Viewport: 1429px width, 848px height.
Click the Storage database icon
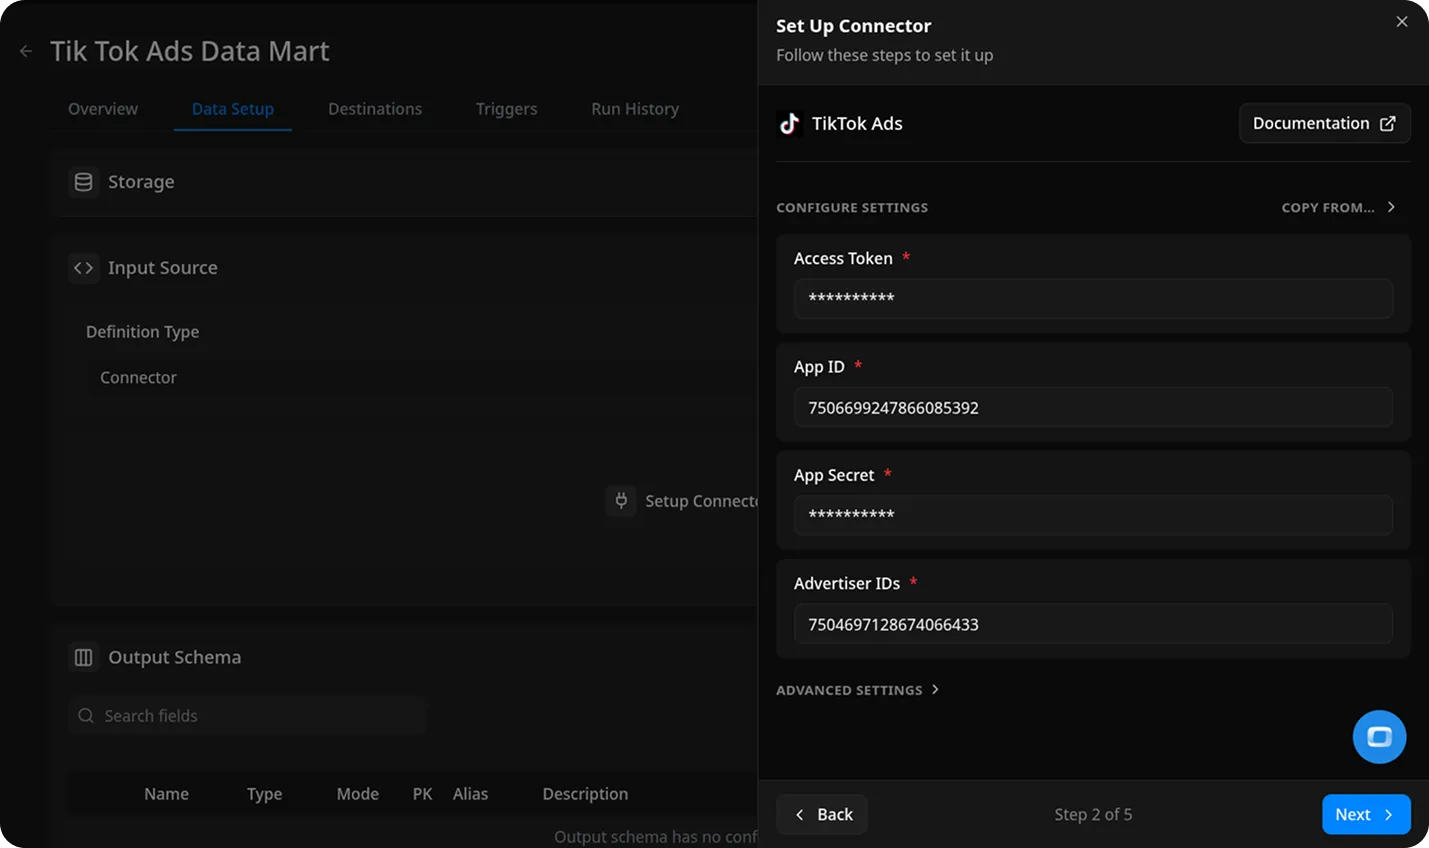[x=83, y=181]
